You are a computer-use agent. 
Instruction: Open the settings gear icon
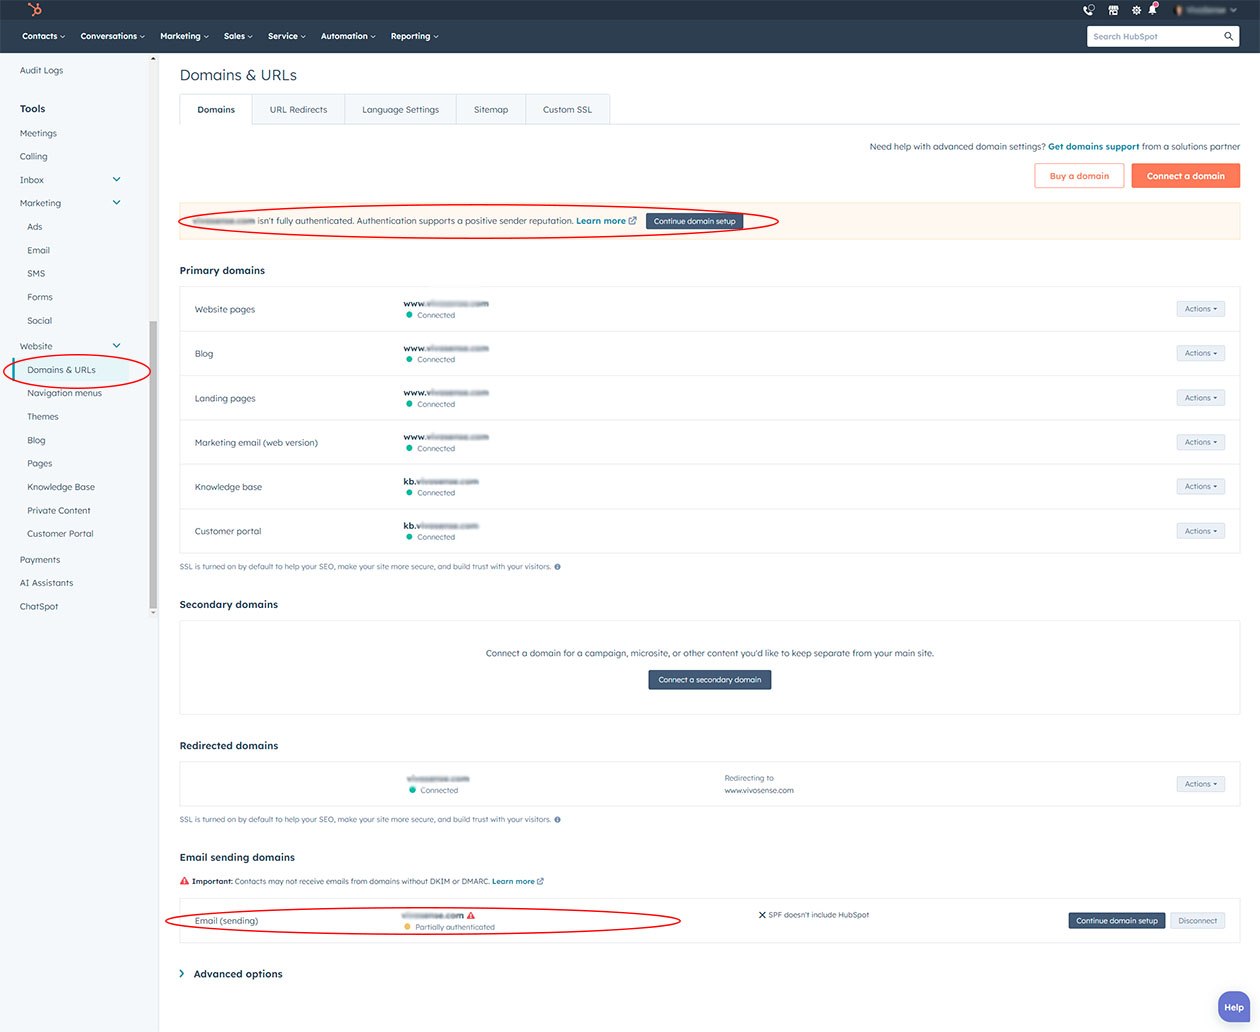coord(1136,10)
